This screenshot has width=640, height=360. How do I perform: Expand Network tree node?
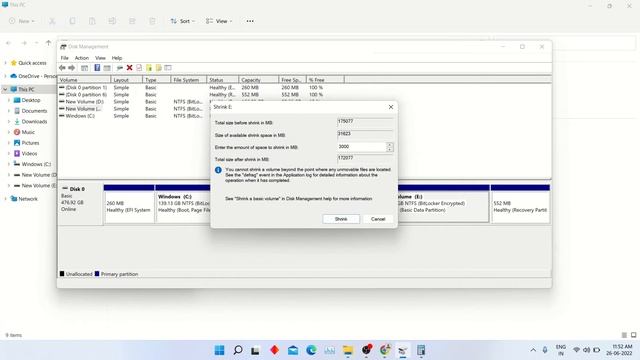coord(5,199)
